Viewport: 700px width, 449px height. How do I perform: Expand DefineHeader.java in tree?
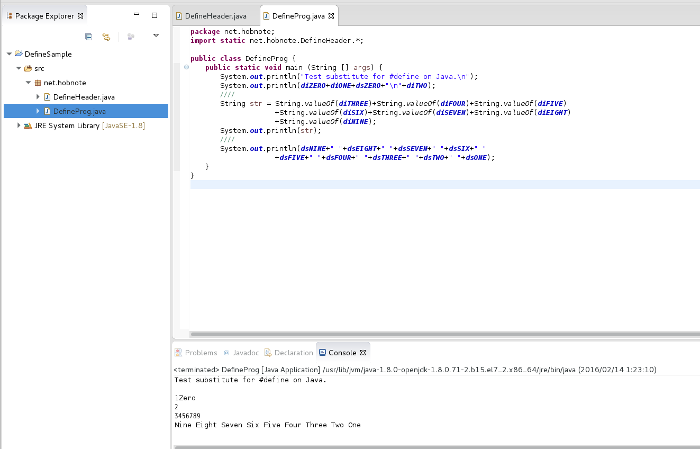38,97
